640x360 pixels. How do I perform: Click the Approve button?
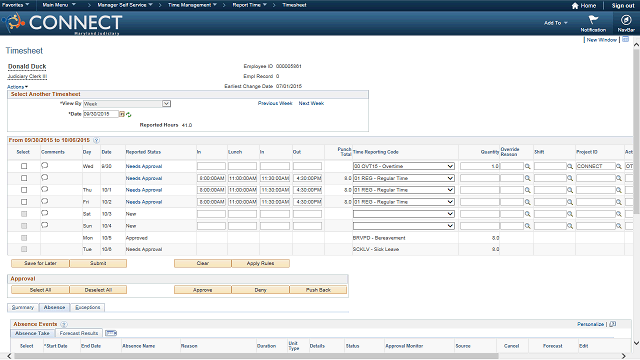tap(202, 290)
